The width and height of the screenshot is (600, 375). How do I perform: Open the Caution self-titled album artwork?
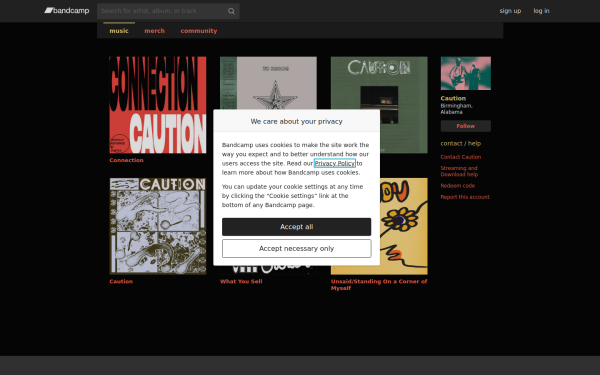[x=158, y=226]
